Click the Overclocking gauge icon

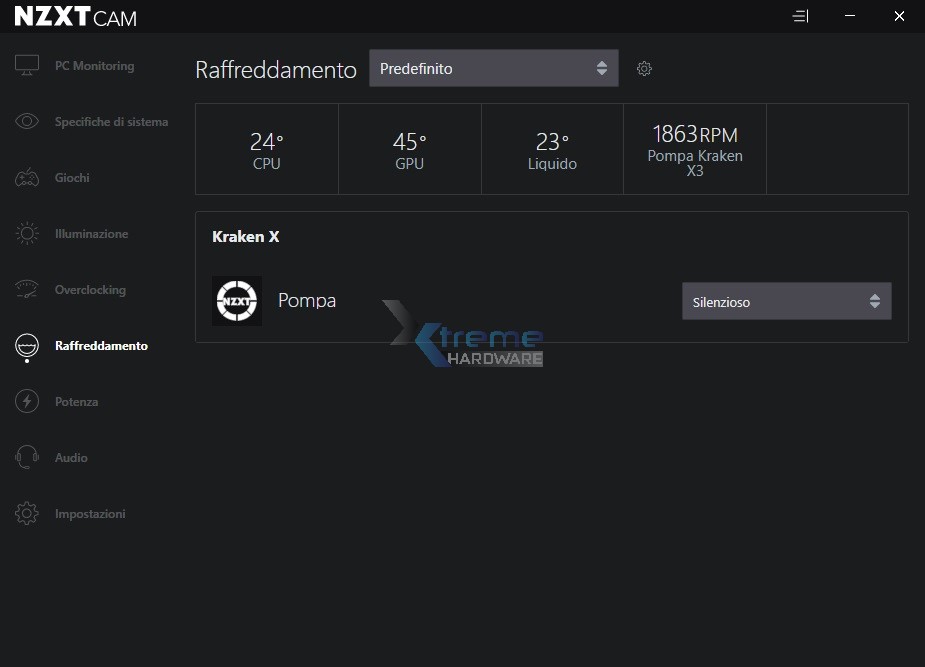(x=27, y=290)
